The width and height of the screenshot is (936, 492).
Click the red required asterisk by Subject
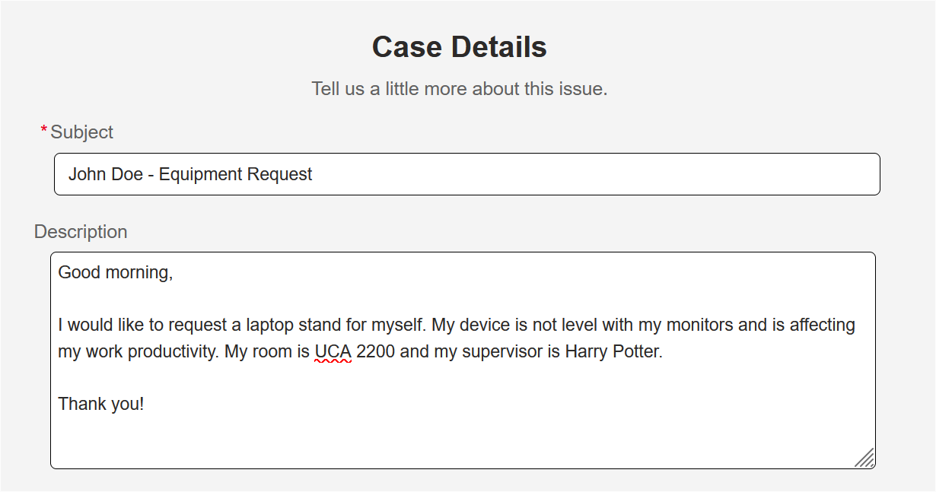pyautogui.click(x=44, y=132)
